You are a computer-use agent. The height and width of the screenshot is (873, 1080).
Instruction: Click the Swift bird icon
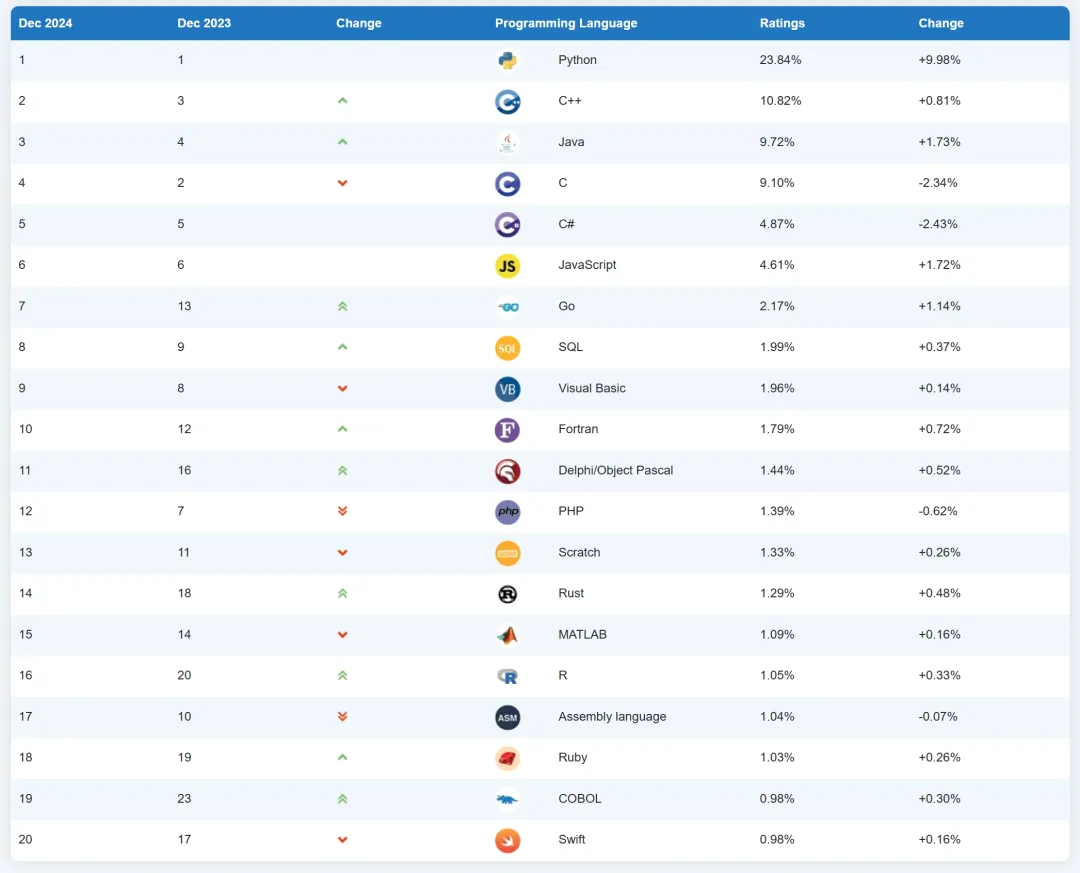point(507,839)
